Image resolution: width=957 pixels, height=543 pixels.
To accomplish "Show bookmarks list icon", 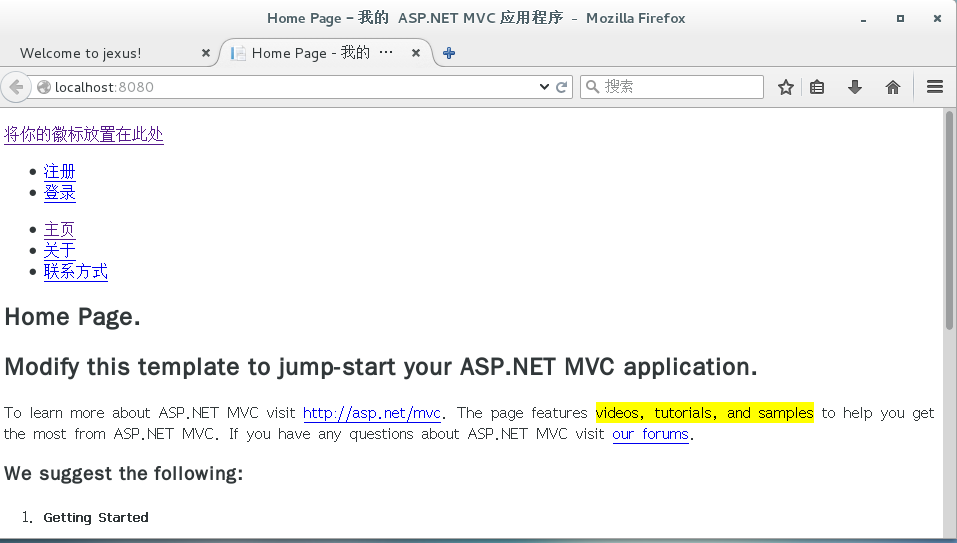I will [x=817, y=87].
